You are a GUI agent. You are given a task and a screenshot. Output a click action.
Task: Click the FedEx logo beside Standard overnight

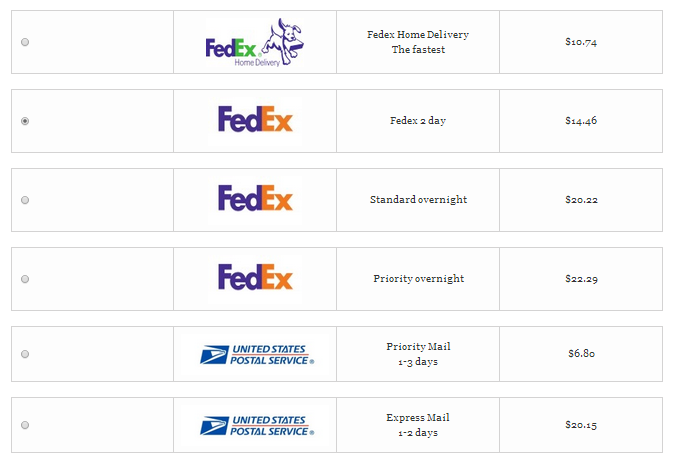[255, 198]
